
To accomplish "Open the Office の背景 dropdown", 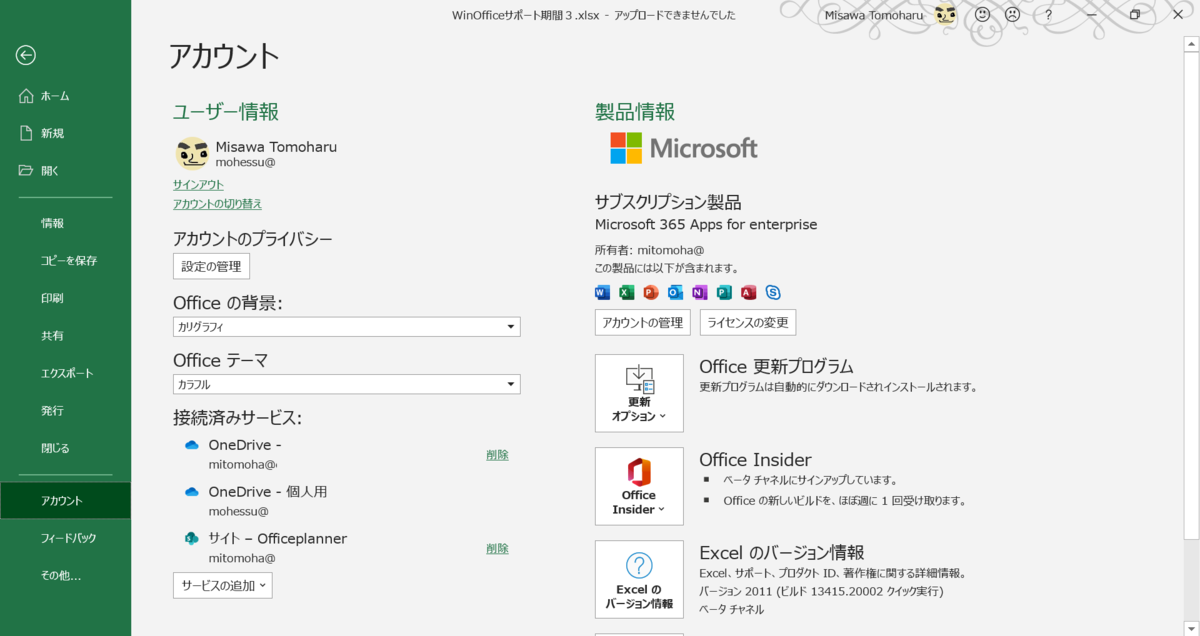I will 346,327.
